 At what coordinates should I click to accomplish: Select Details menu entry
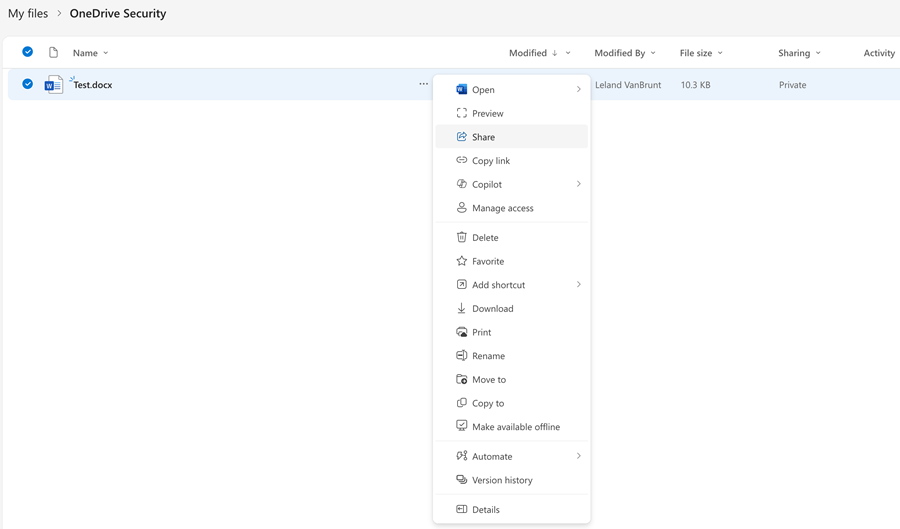click(x=511, y=509)
